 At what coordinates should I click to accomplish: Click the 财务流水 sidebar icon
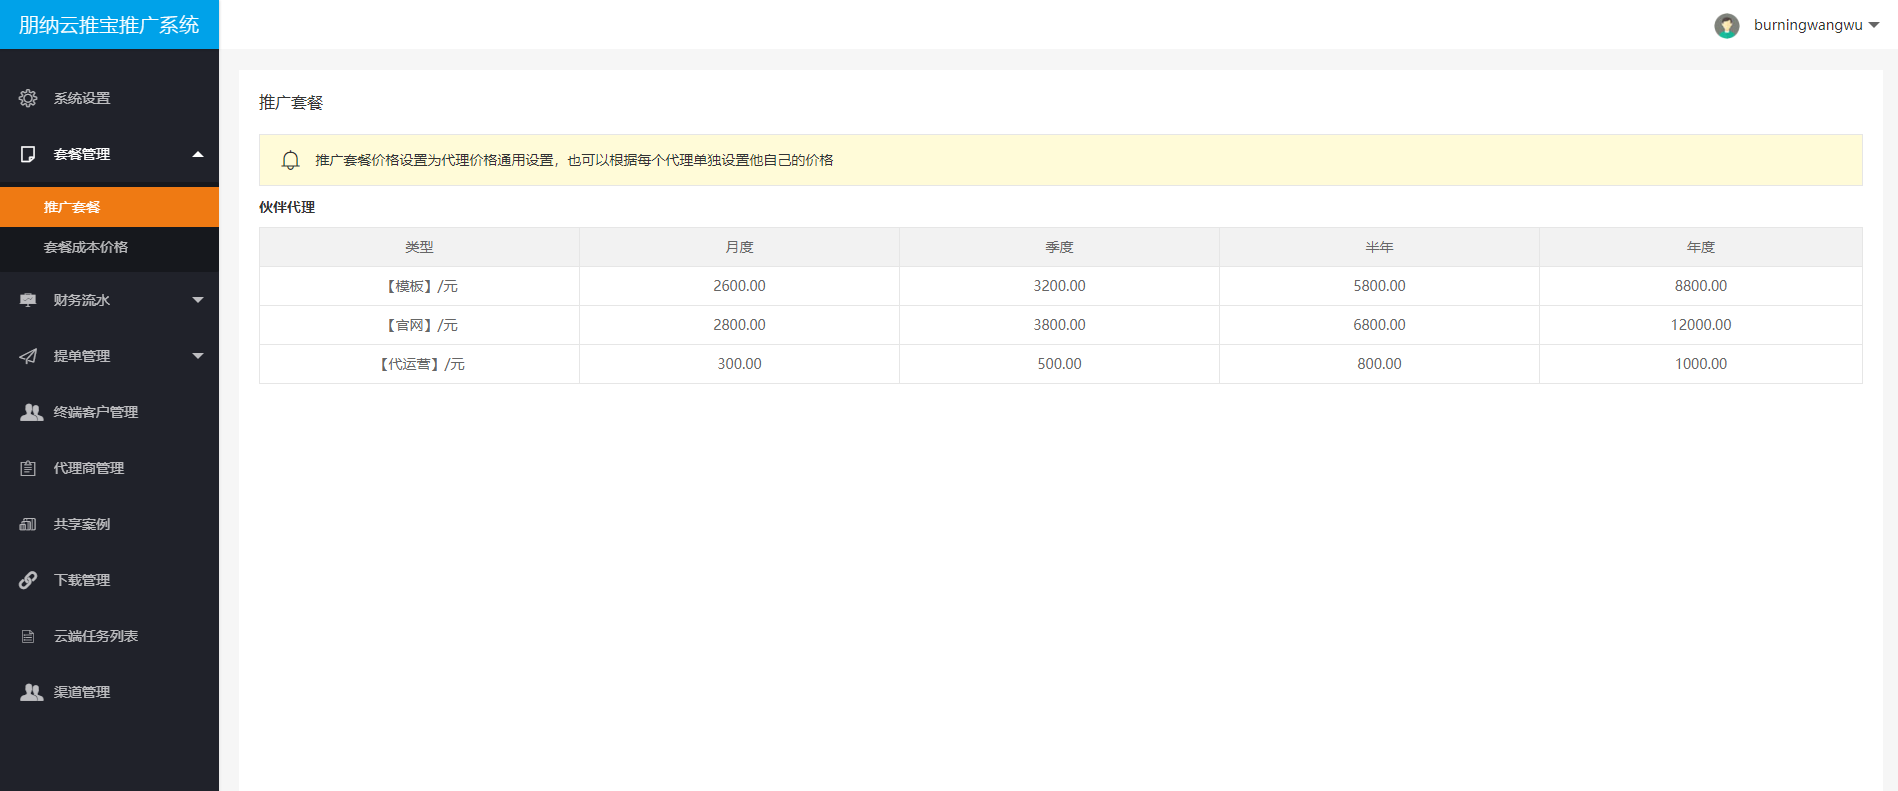point(28,300)
